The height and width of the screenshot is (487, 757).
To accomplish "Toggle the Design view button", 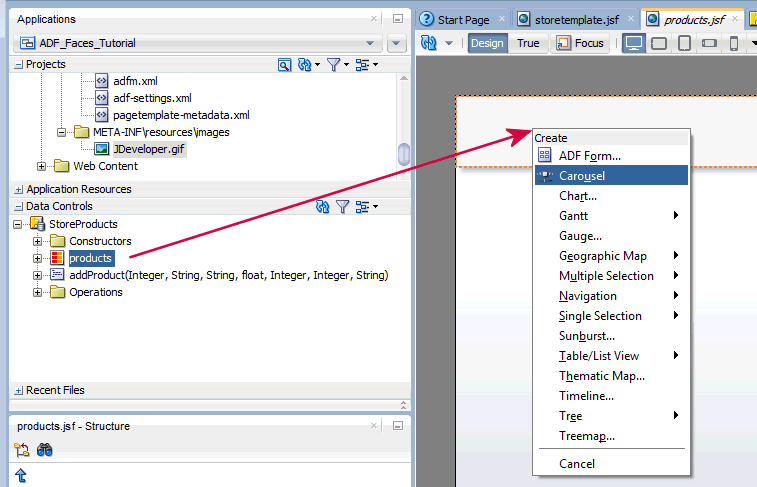I will [487, 43].
